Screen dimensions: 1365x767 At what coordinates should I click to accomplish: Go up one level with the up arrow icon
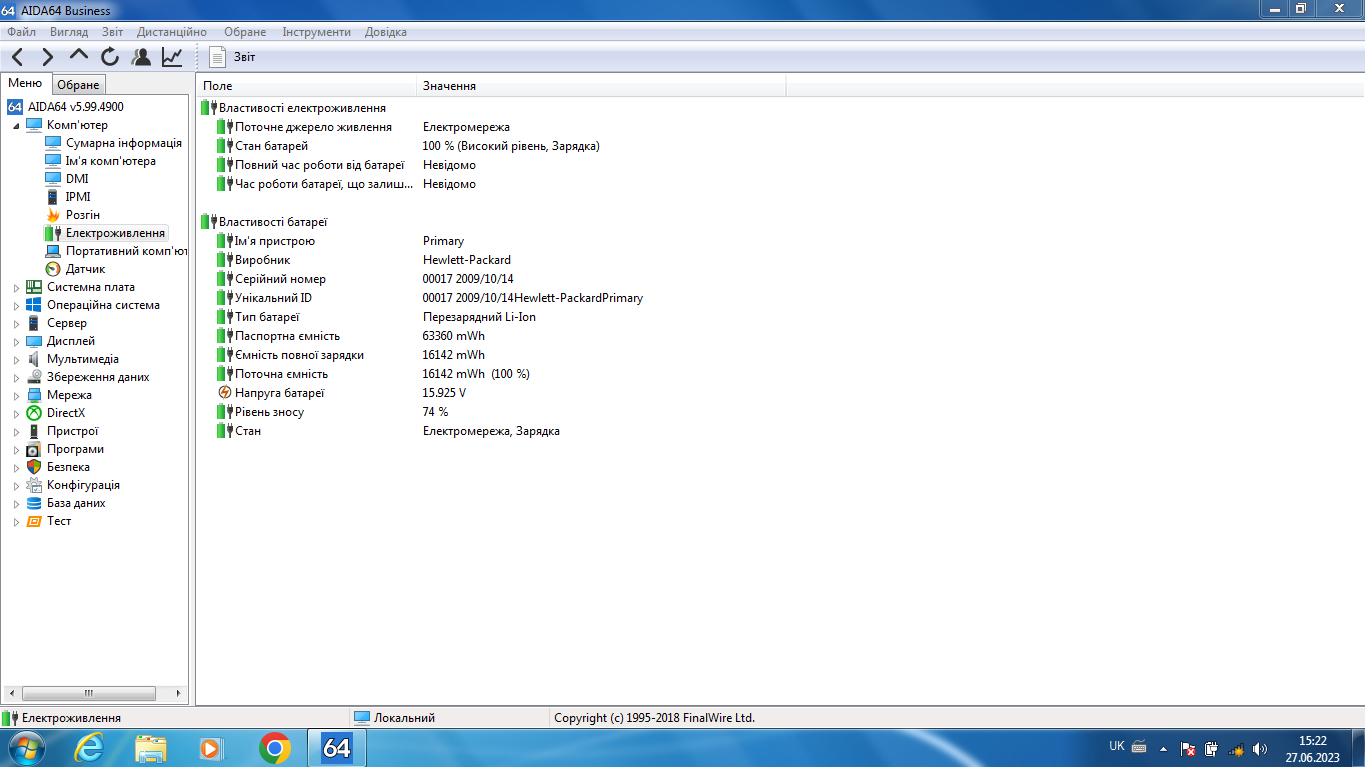click(79, 56)
